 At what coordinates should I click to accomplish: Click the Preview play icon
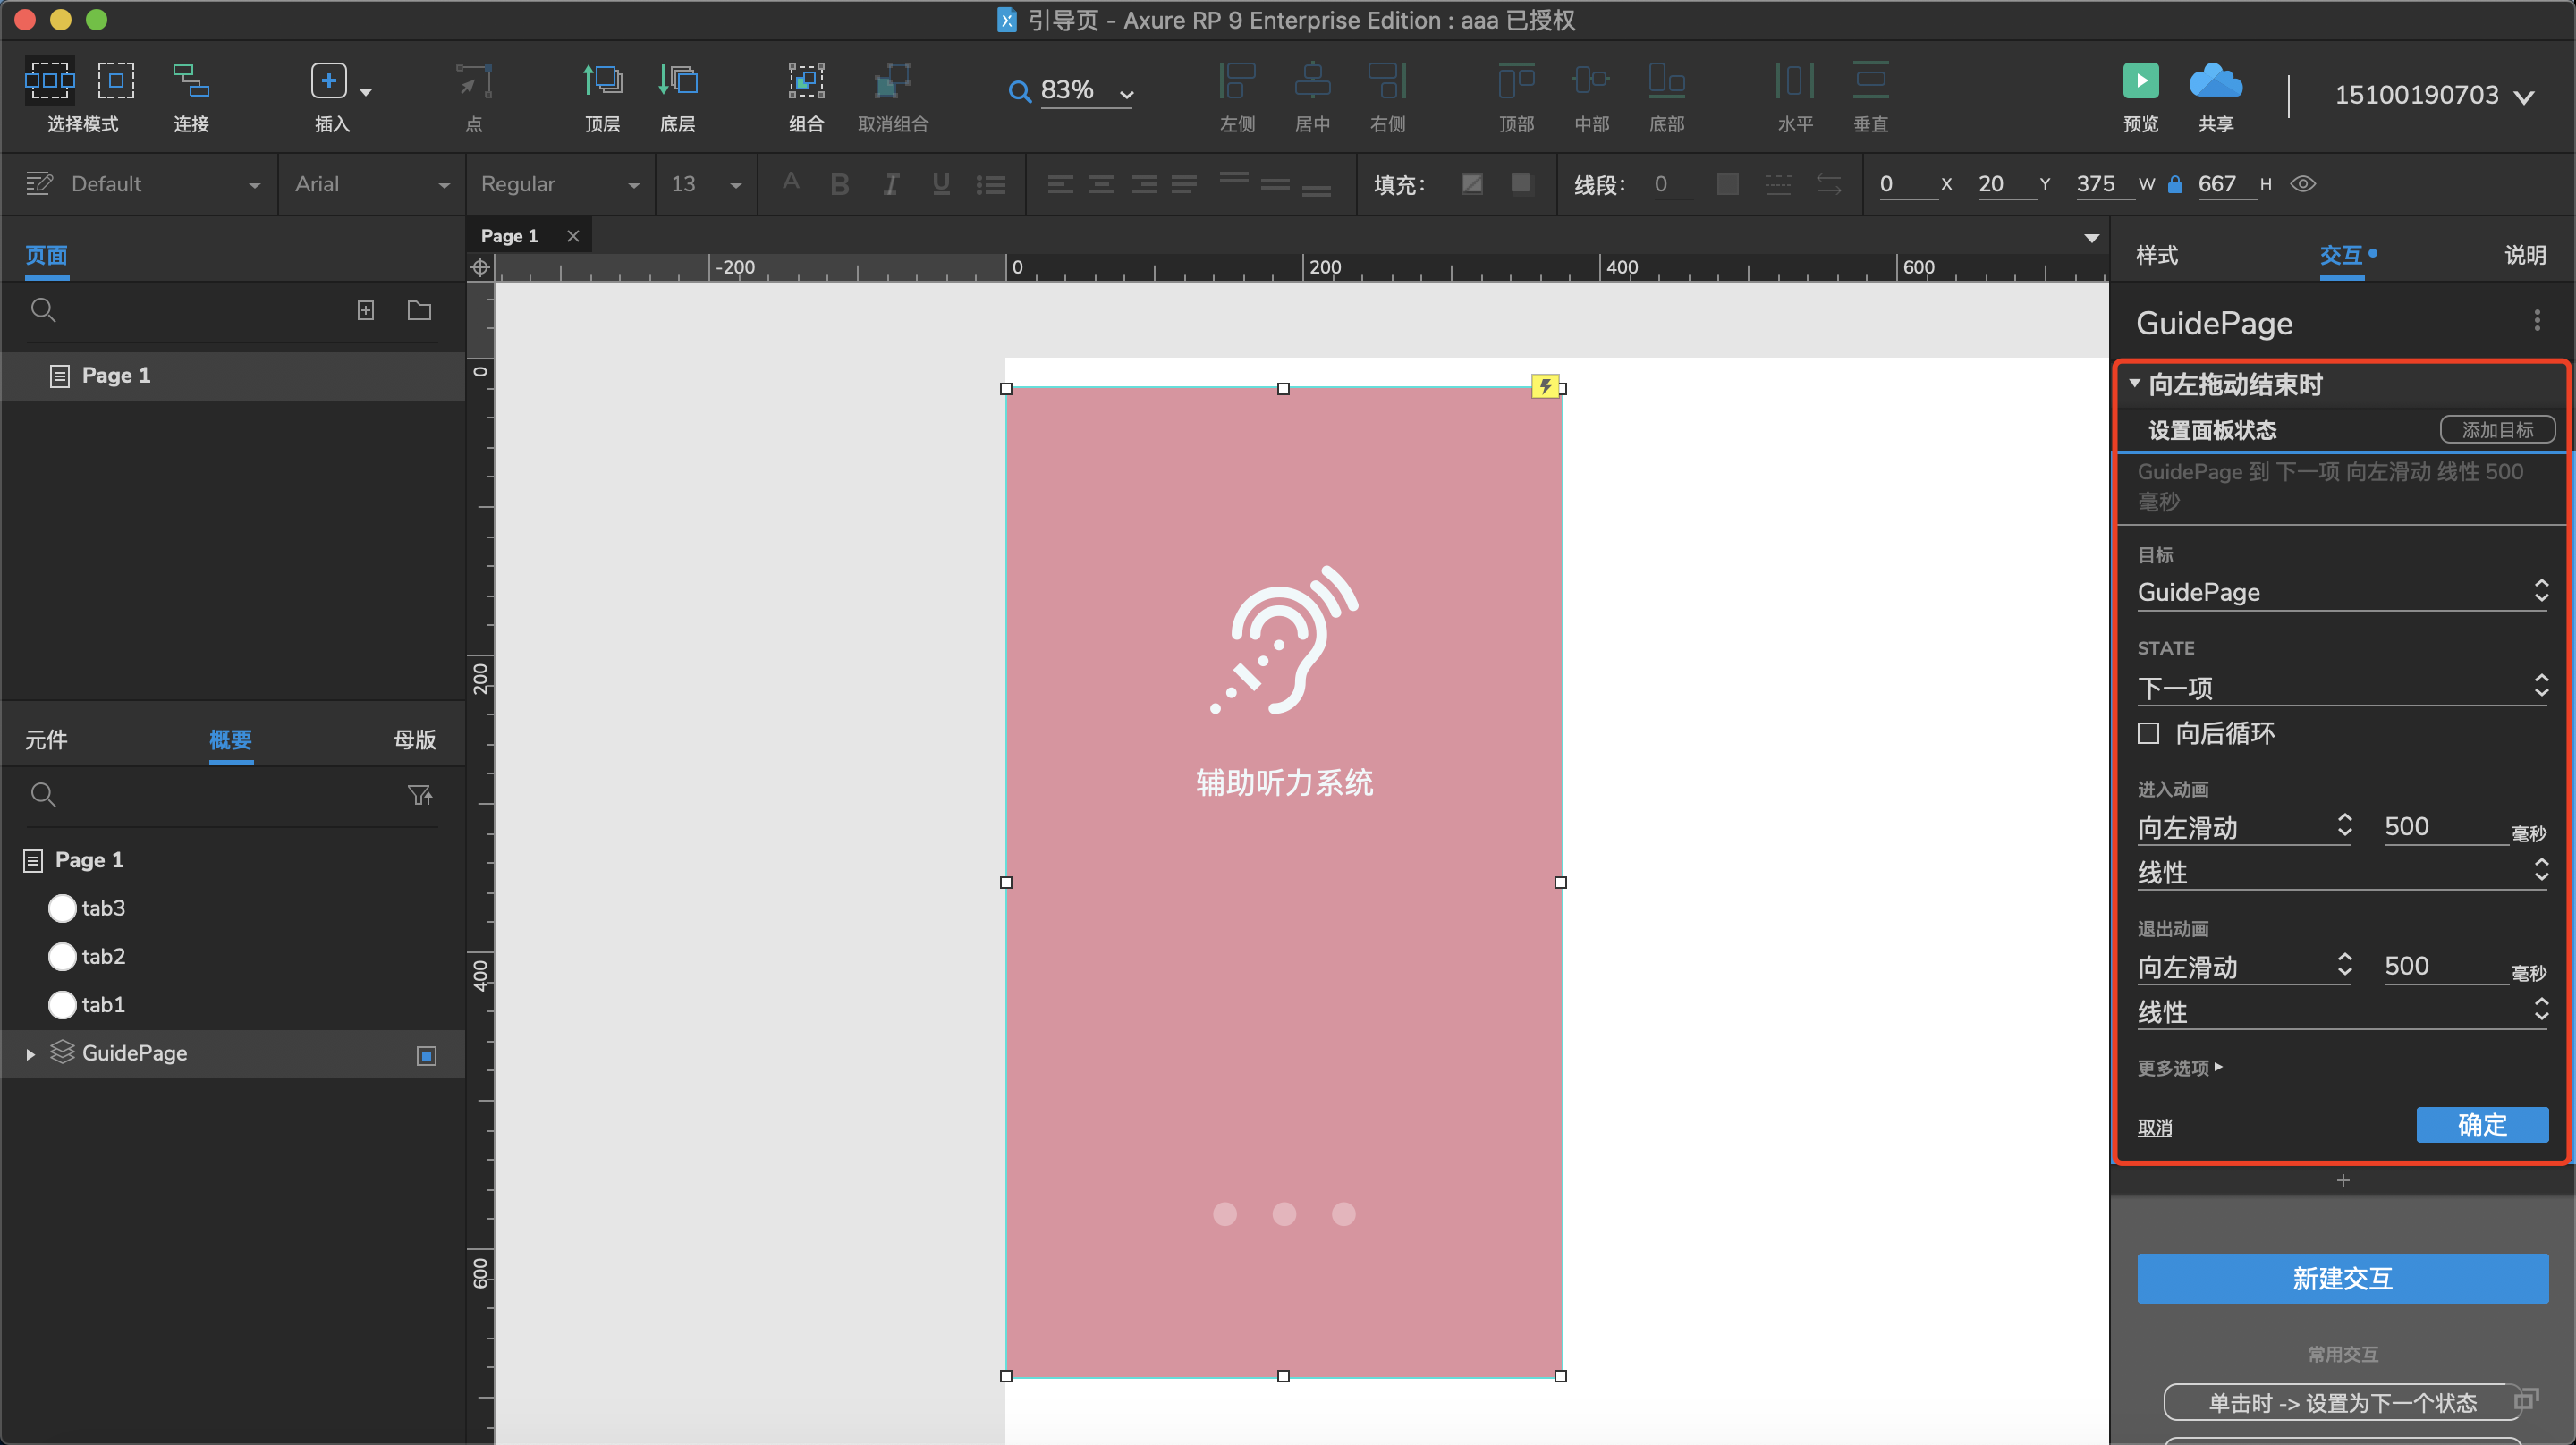(2140, 81)
